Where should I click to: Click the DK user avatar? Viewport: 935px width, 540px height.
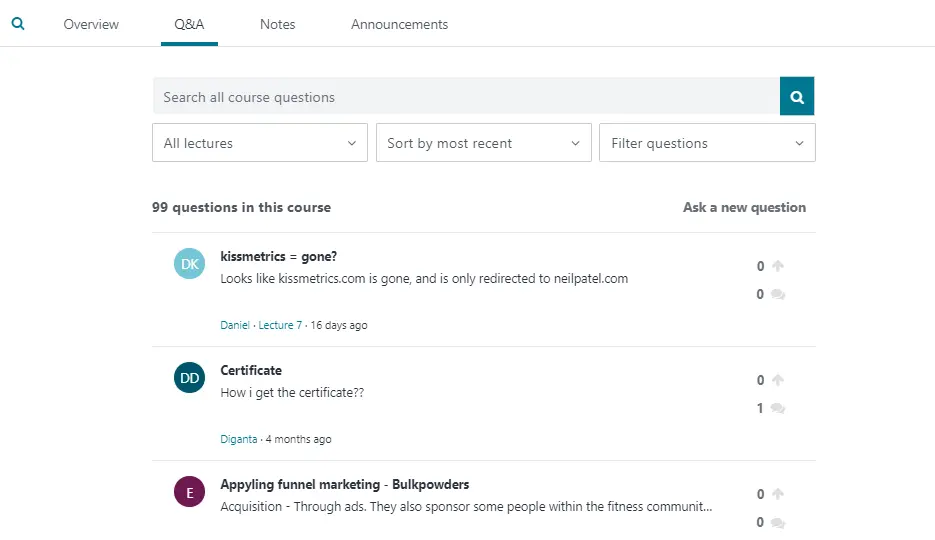(x=190, y=263)
